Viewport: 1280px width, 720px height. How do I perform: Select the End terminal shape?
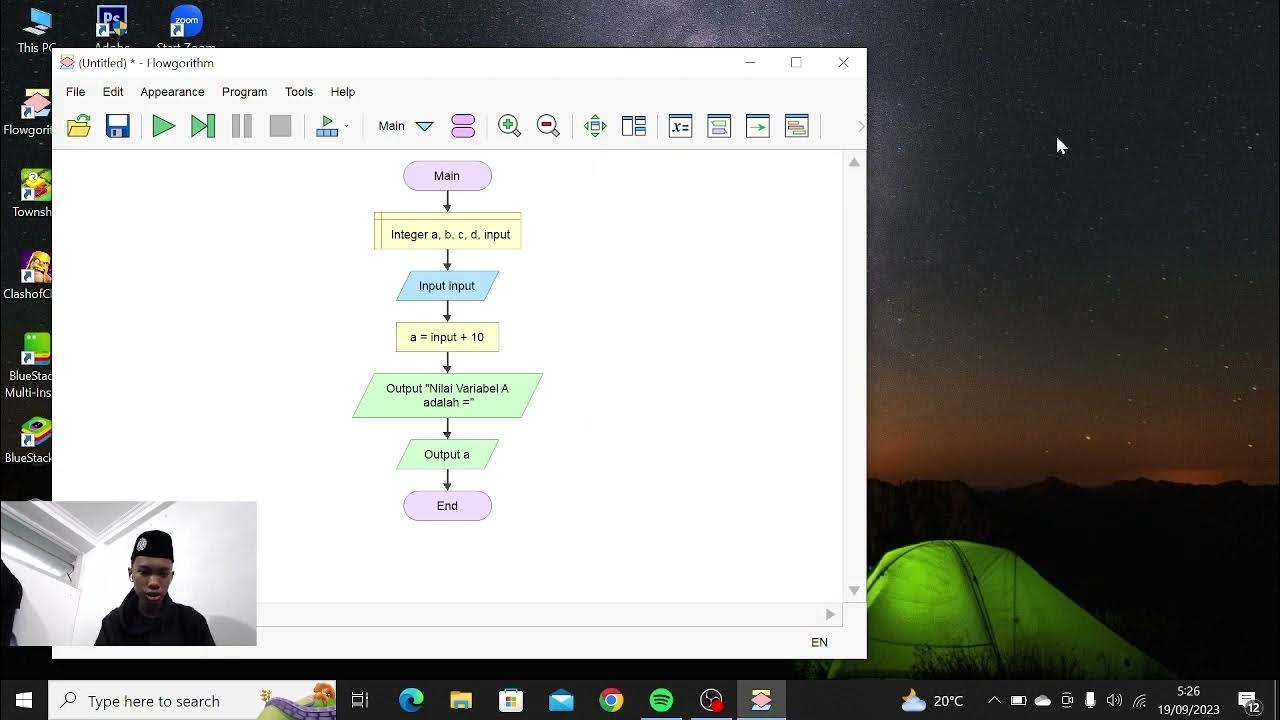(447, 506)
